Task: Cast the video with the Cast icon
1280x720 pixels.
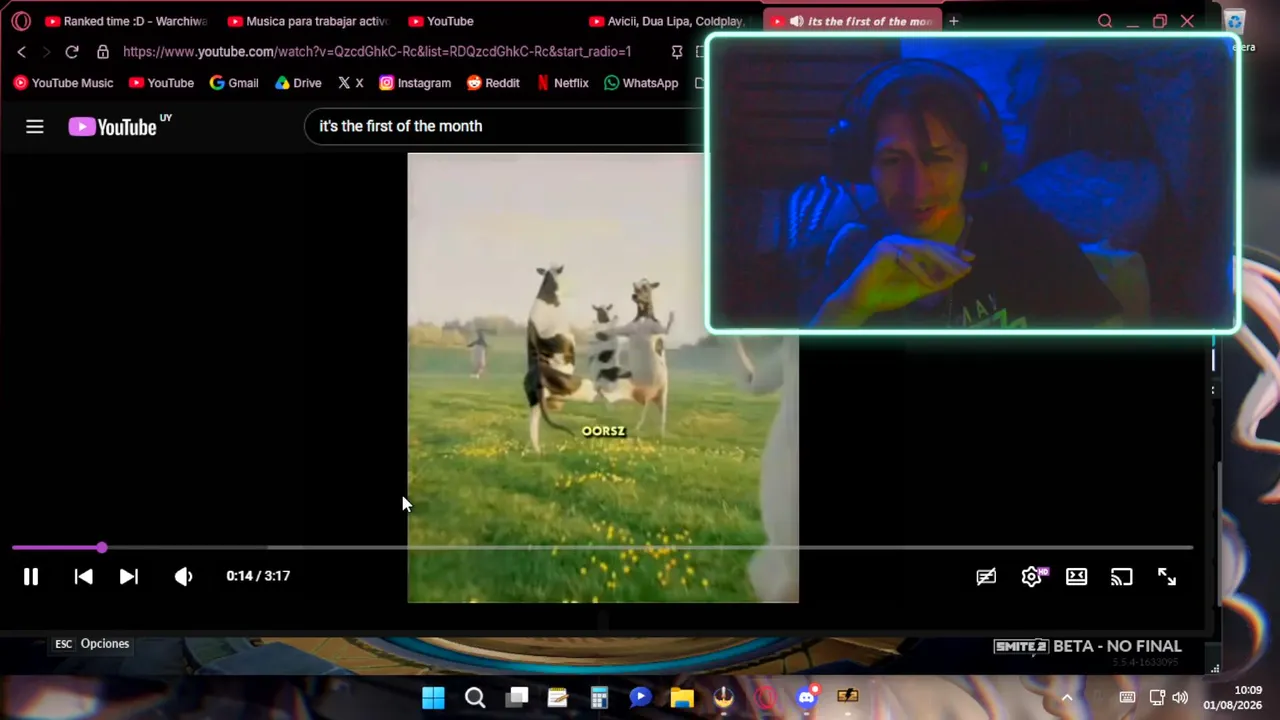Action: click(1121, 577)
